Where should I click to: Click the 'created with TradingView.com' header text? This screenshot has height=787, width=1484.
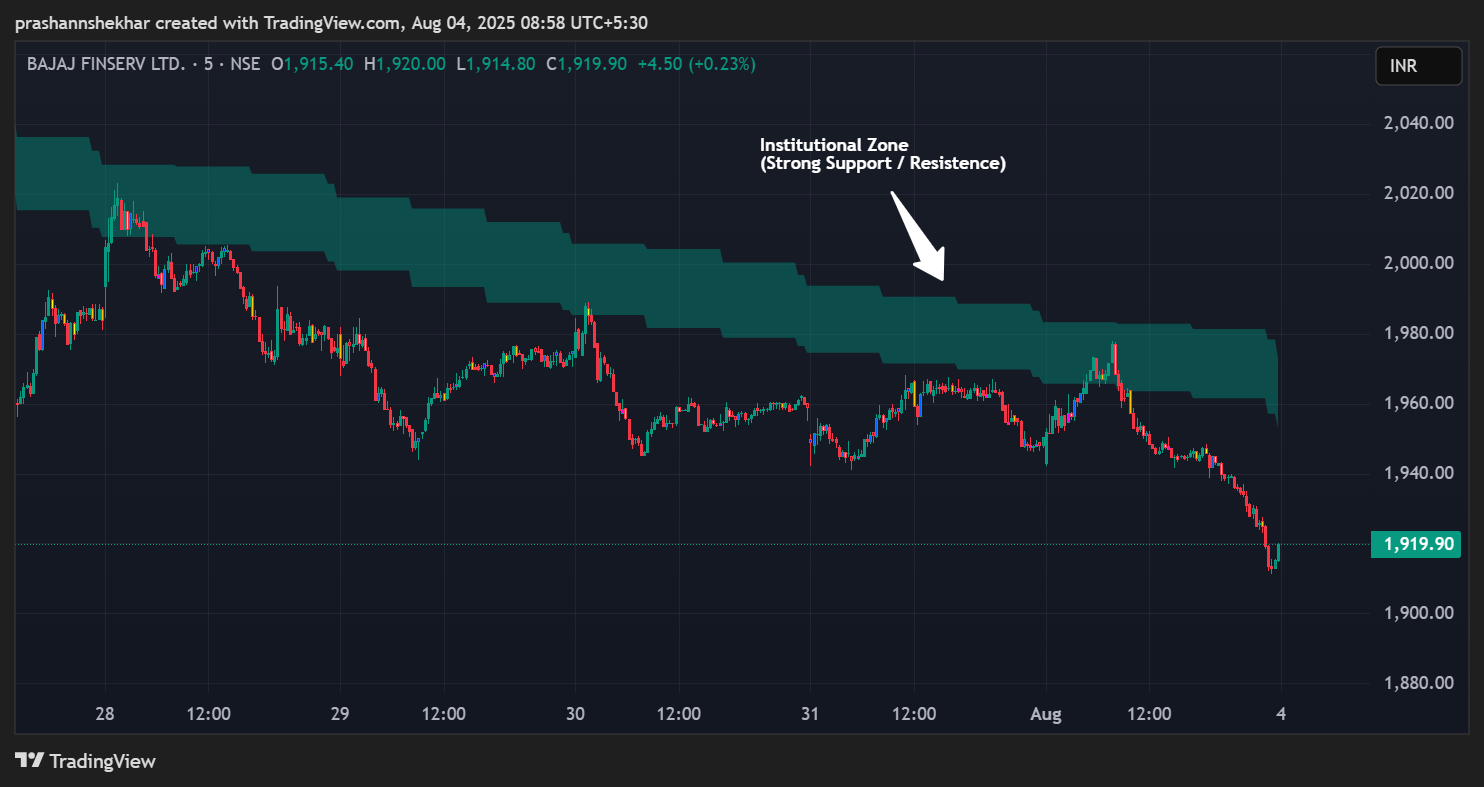point(265,22)
